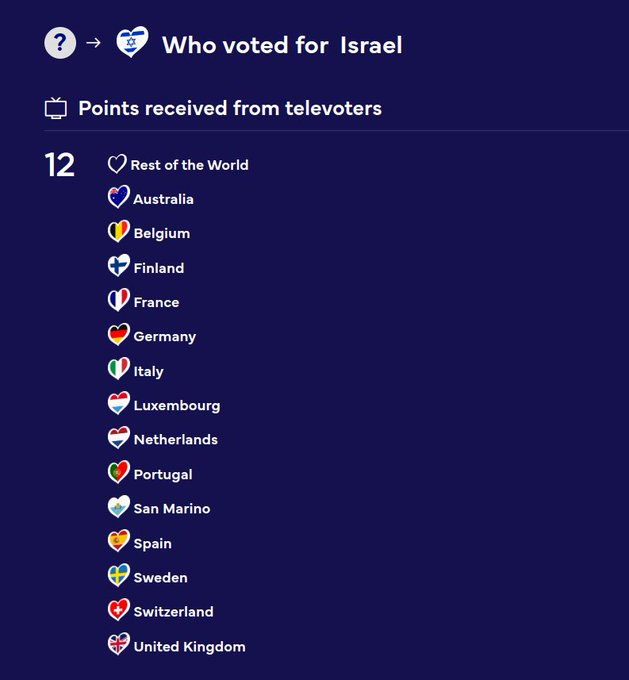Open the Spain country link
The image size is (629, 680).
tap(152, 543)
